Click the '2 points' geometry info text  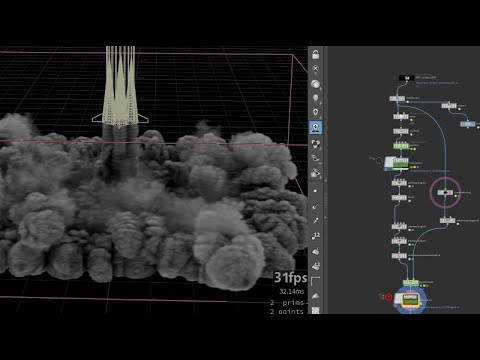(287, 311)
